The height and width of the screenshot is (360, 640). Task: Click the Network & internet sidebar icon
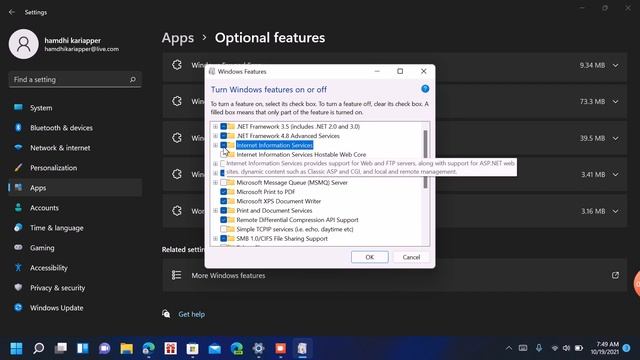pos(18,148)
